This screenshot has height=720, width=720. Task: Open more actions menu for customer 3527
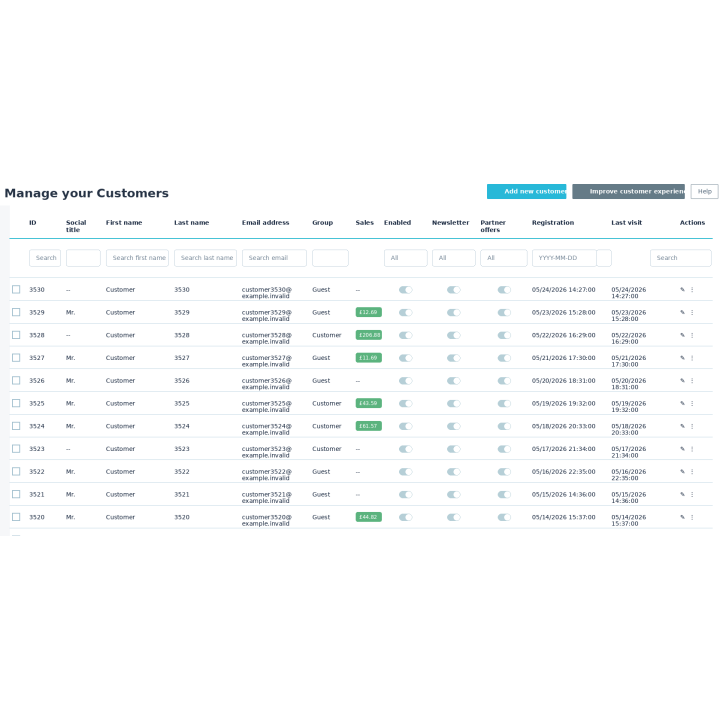click(692, 358)
